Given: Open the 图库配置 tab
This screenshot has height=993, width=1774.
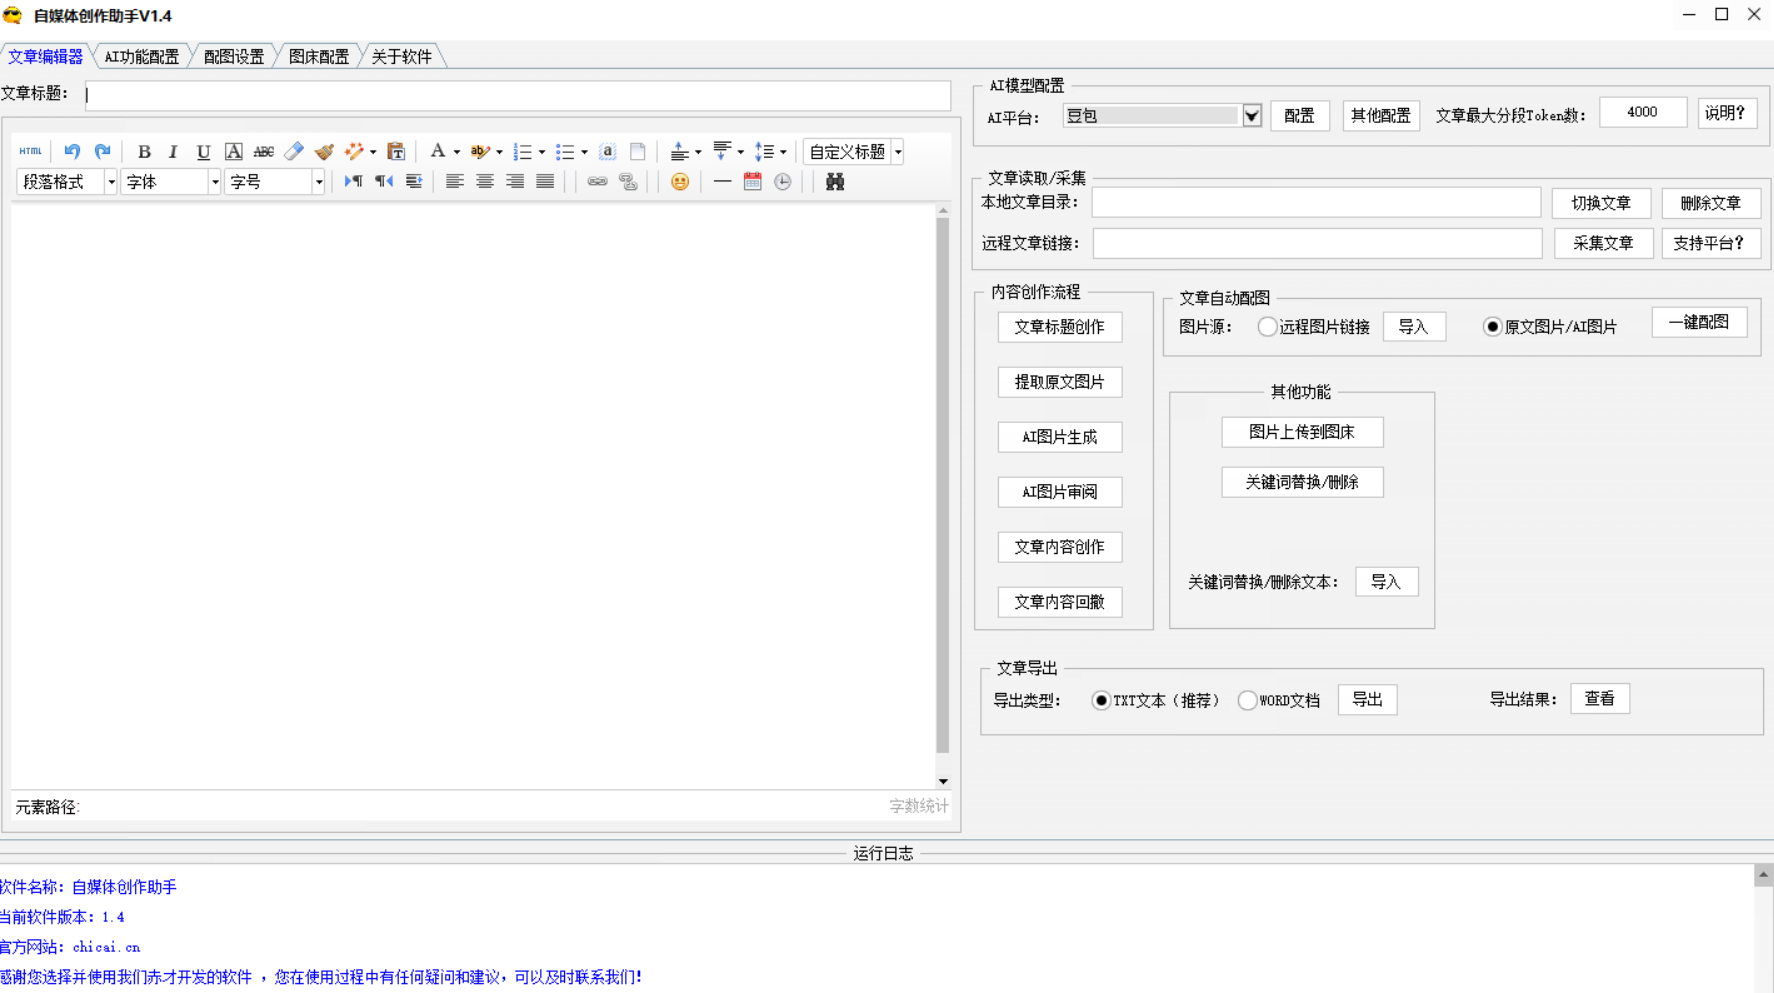Looking at the screenshot, I should click(x=319, y=57).
